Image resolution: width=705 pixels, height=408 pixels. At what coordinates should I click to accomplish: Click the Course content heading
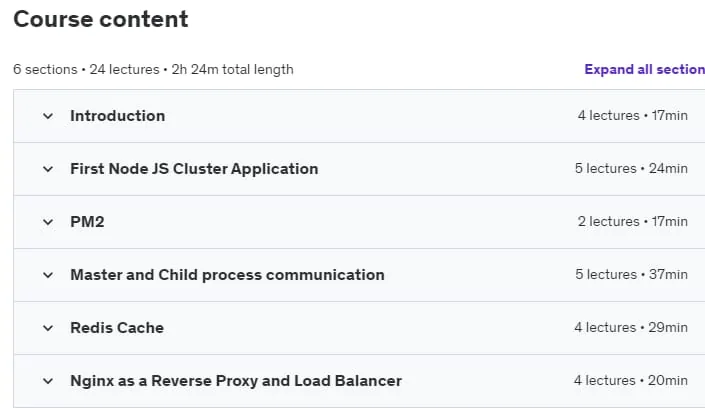[101, 19]
